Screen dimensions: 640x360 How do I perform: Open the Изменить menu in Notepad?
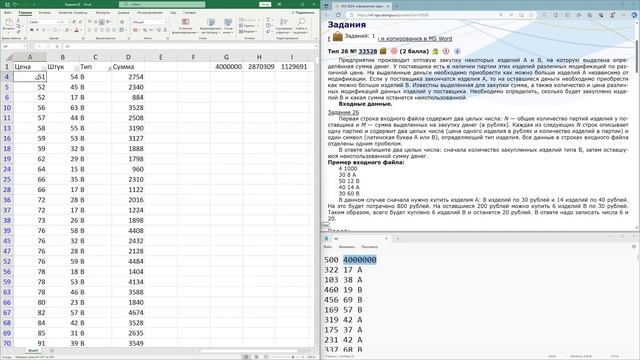(347, 247)
